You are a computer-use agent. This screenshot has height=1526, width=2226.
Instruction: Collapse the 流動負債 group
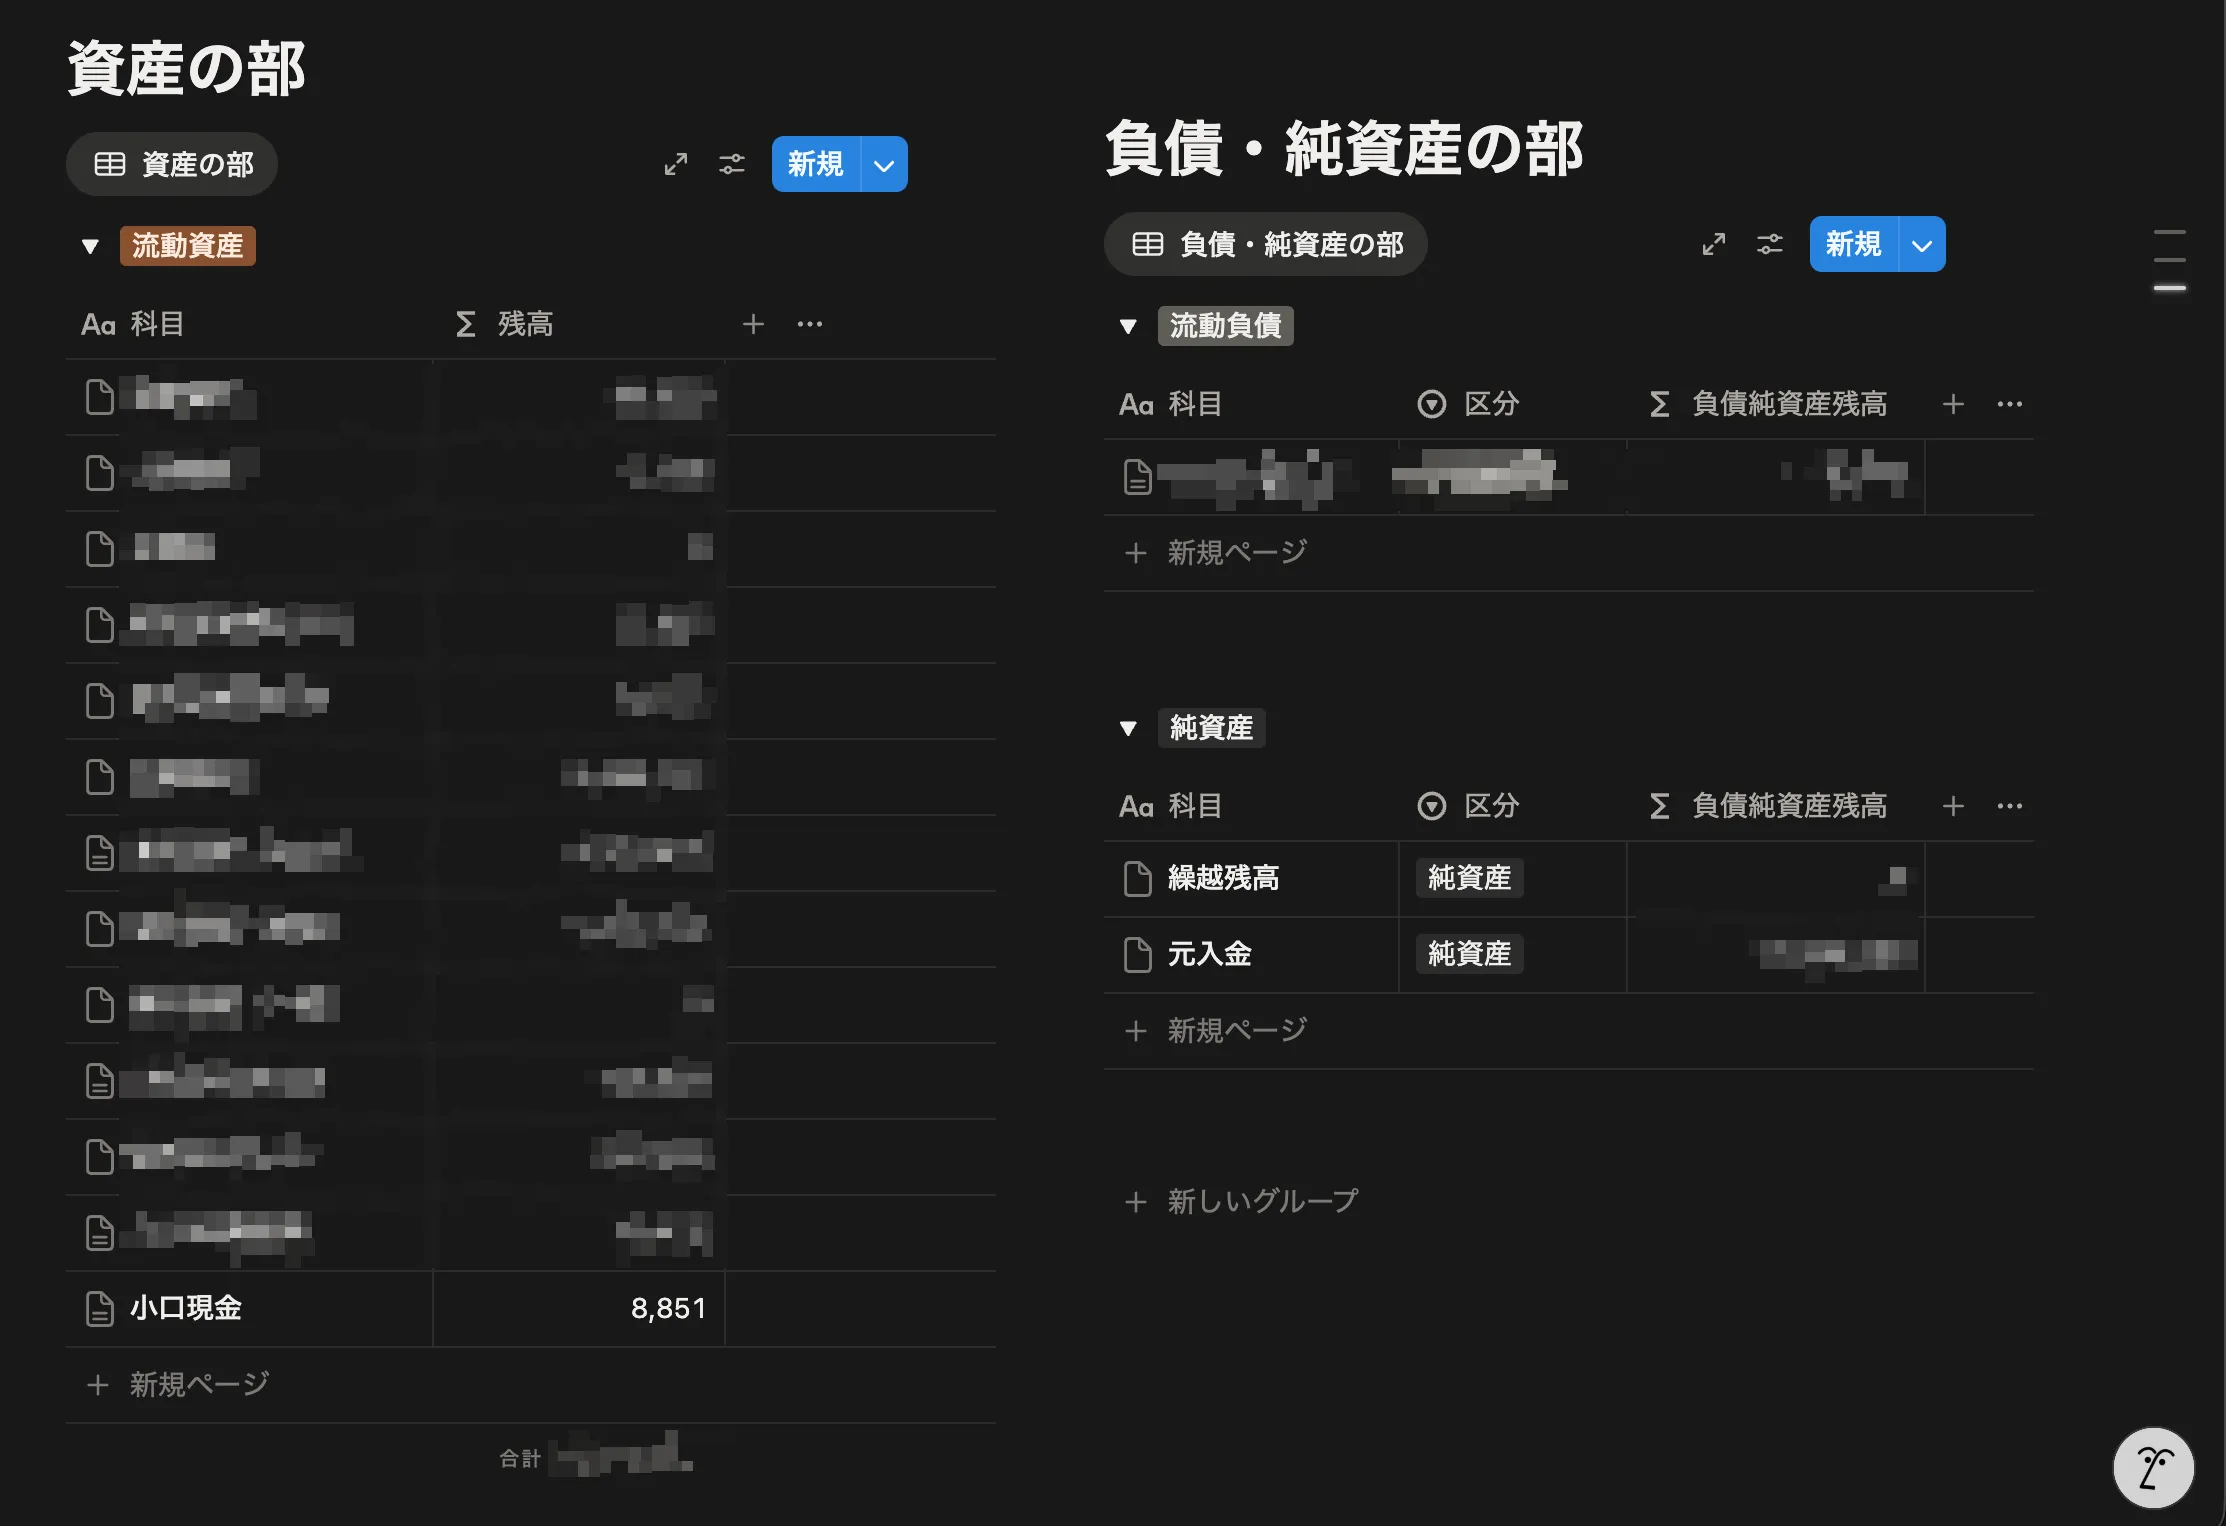tap(1128, 326)
